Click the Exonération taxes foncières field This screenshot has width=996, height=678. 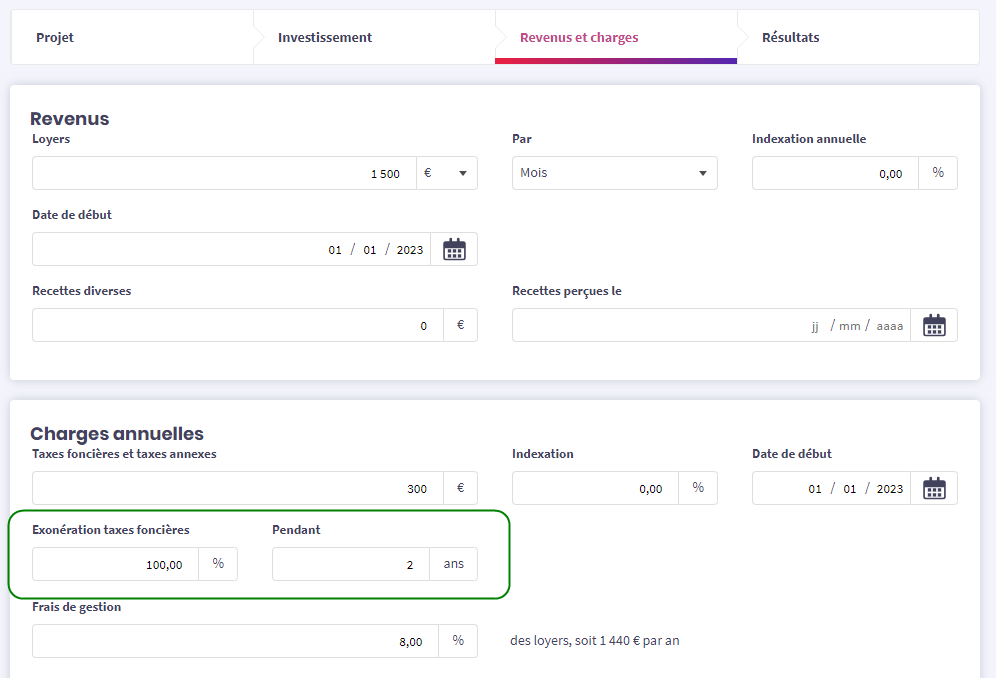pos(115,564)
